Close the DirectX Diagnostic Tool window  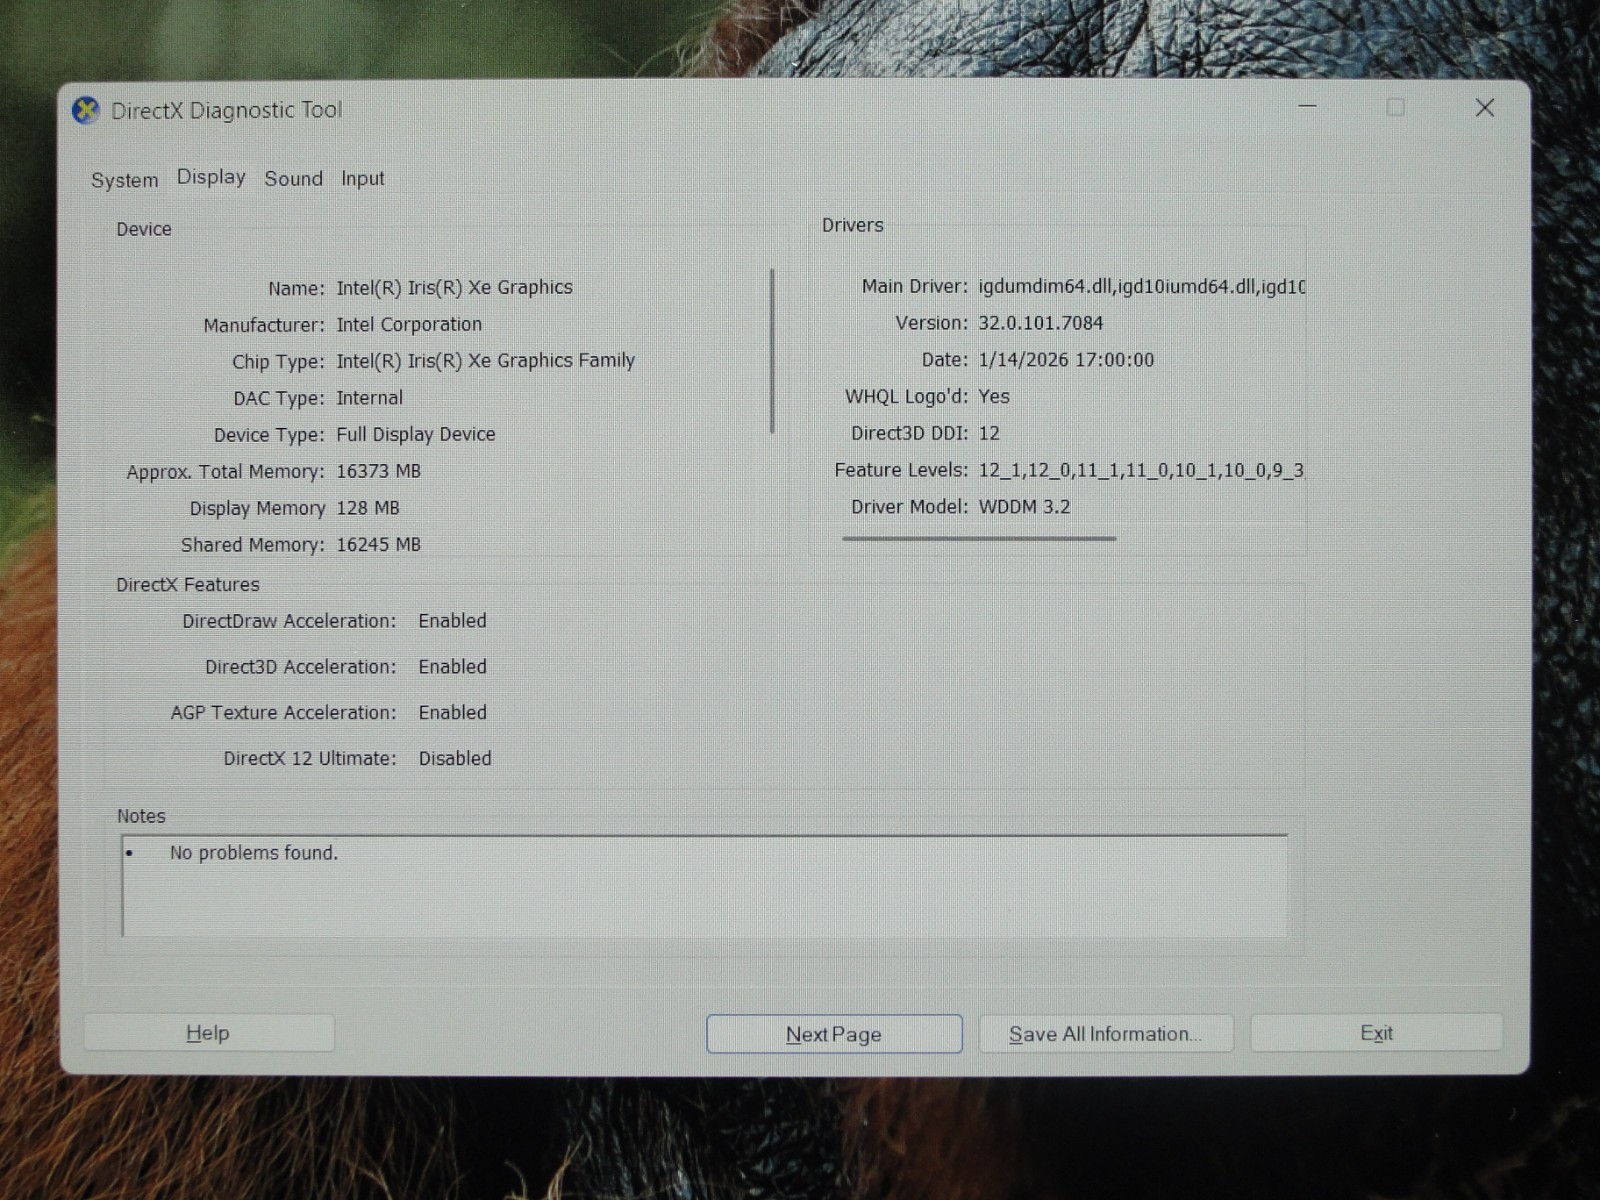pos(1485,108)
